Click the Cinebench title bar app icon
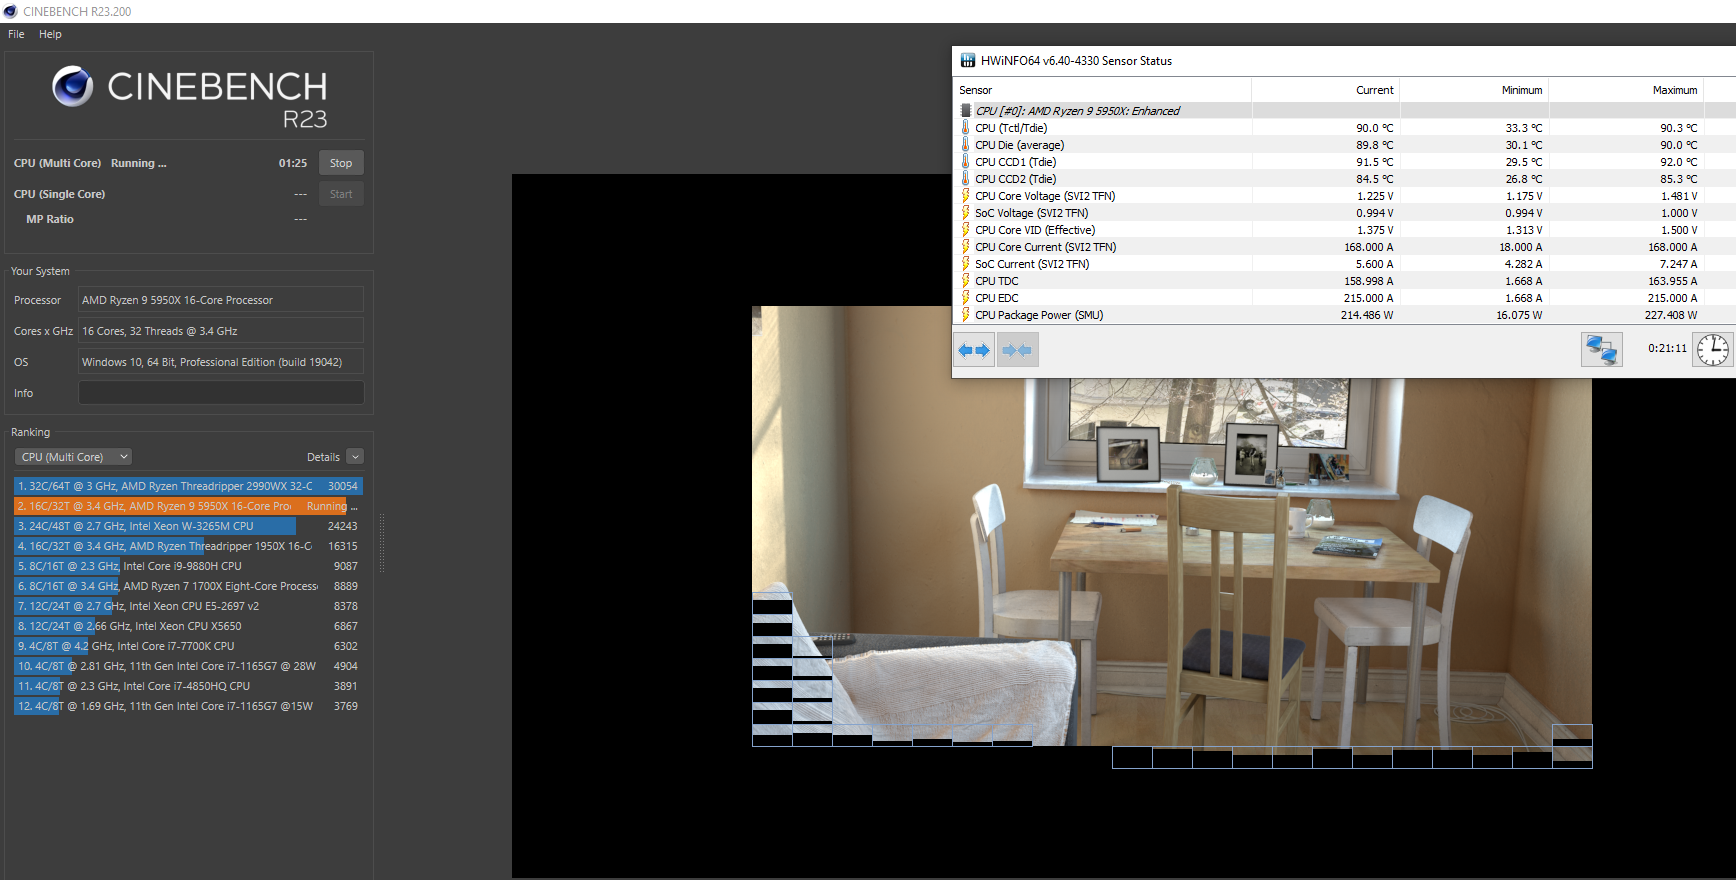This screenshot has width=1736, height=880. pos(10,11)
